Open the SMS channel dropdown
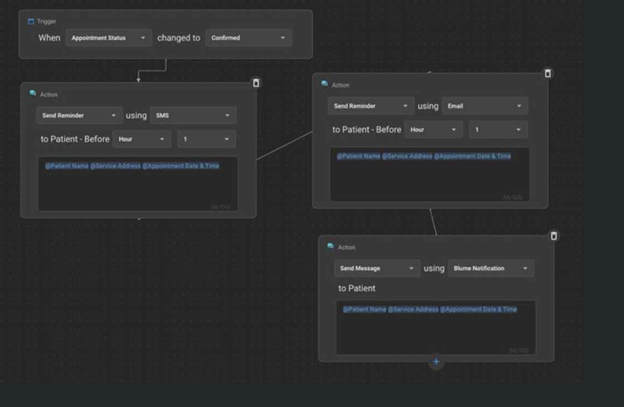 click(193, 116)
